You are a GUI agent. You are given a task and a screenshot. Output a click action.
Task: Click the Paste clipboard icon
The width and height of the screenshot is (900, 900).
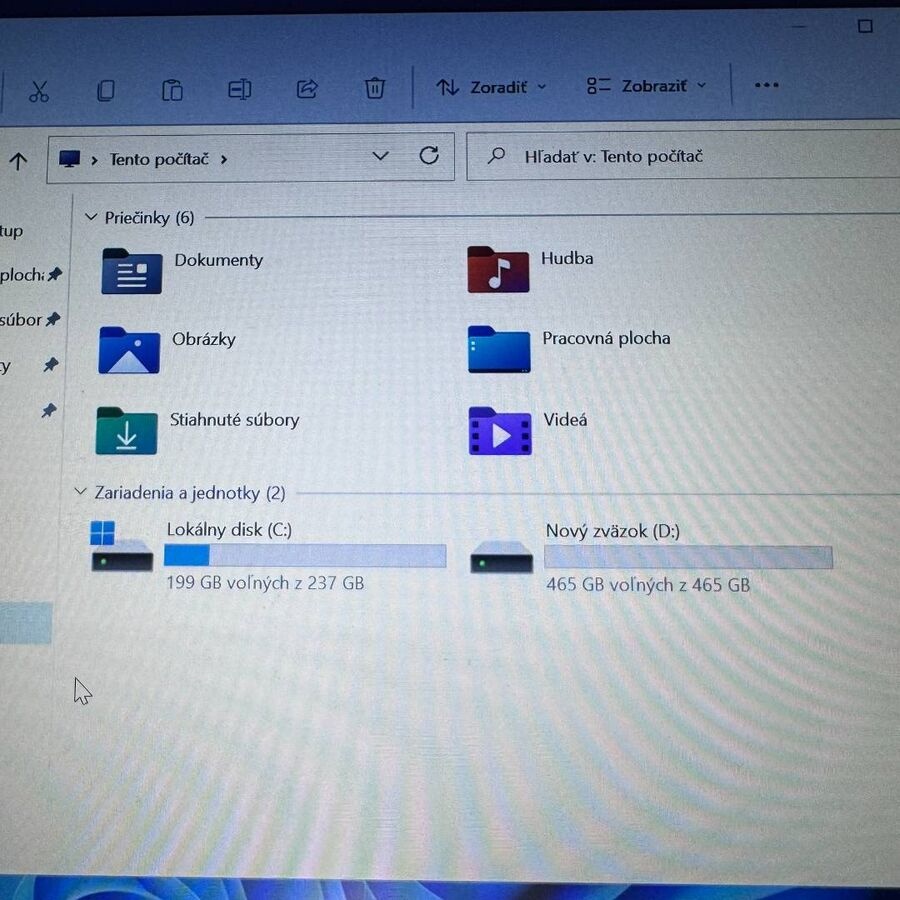[172, 90]
